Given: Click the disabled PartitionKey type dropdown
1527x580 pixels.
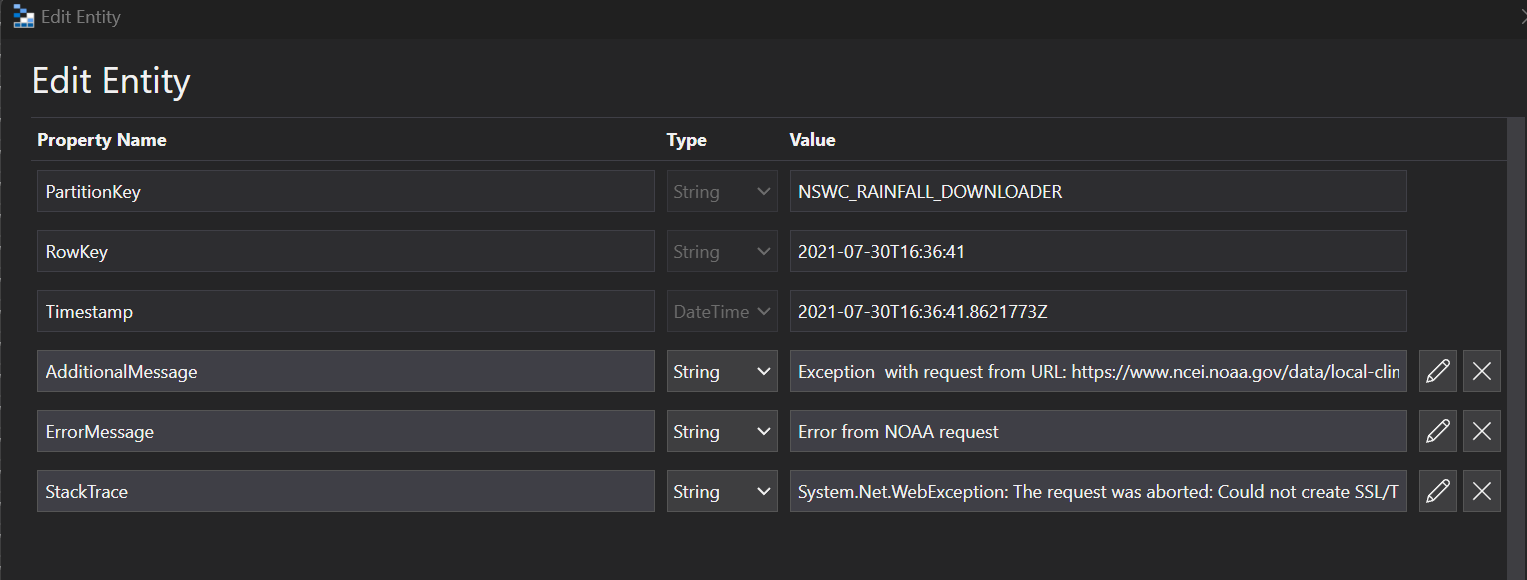Looking at the screenshot, I should point(722,191).
